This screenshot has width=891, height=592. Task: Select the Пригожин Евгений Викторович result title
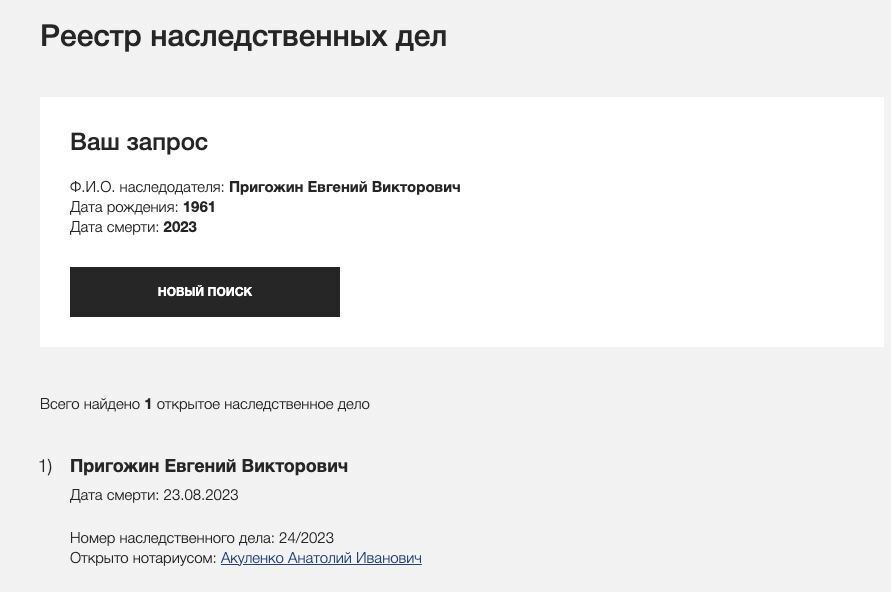pos(209,466)
